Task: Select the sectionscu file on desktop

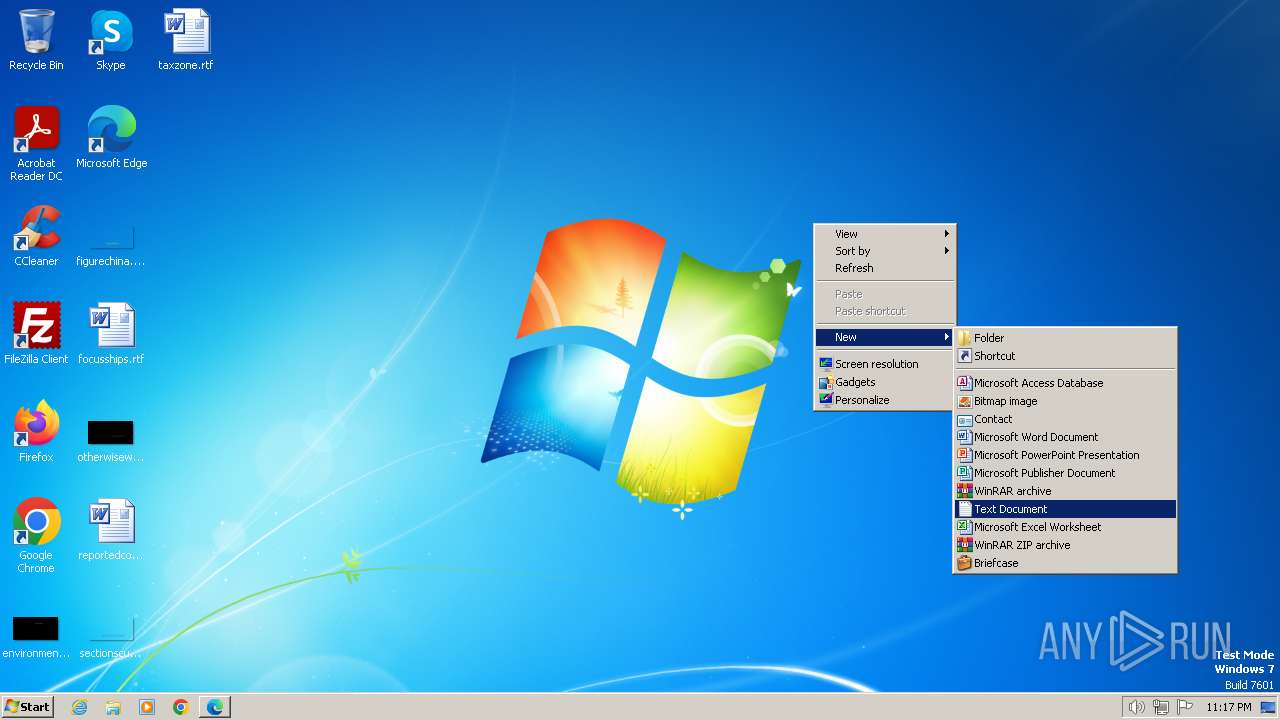Action: (x=111, y=638)
